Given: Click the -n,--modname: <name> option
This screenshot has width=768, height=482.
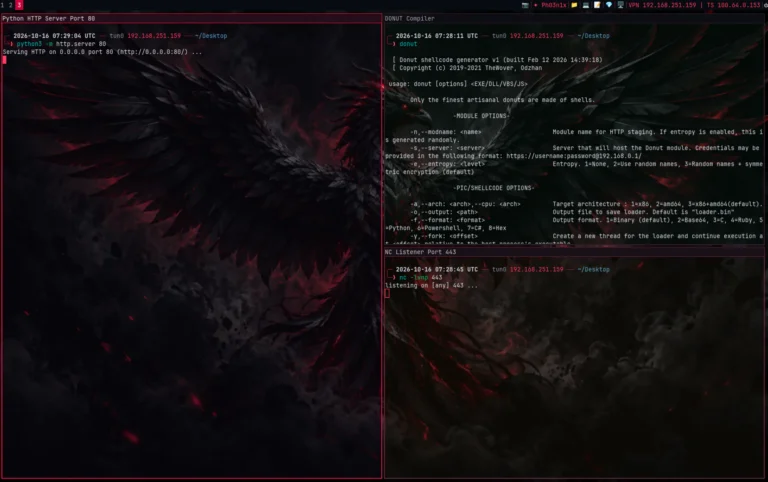Looking at the screenshot, I should 446,132.
